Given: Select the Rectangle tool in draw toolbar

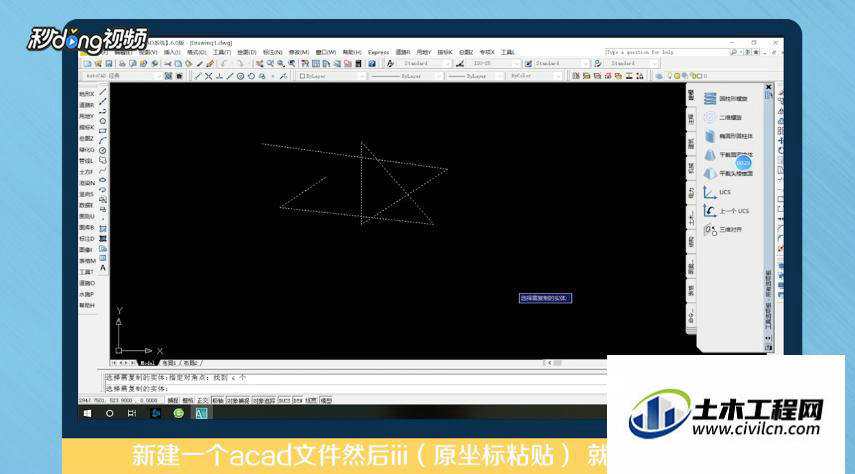Looking at the screenshot, I should 103,131.
